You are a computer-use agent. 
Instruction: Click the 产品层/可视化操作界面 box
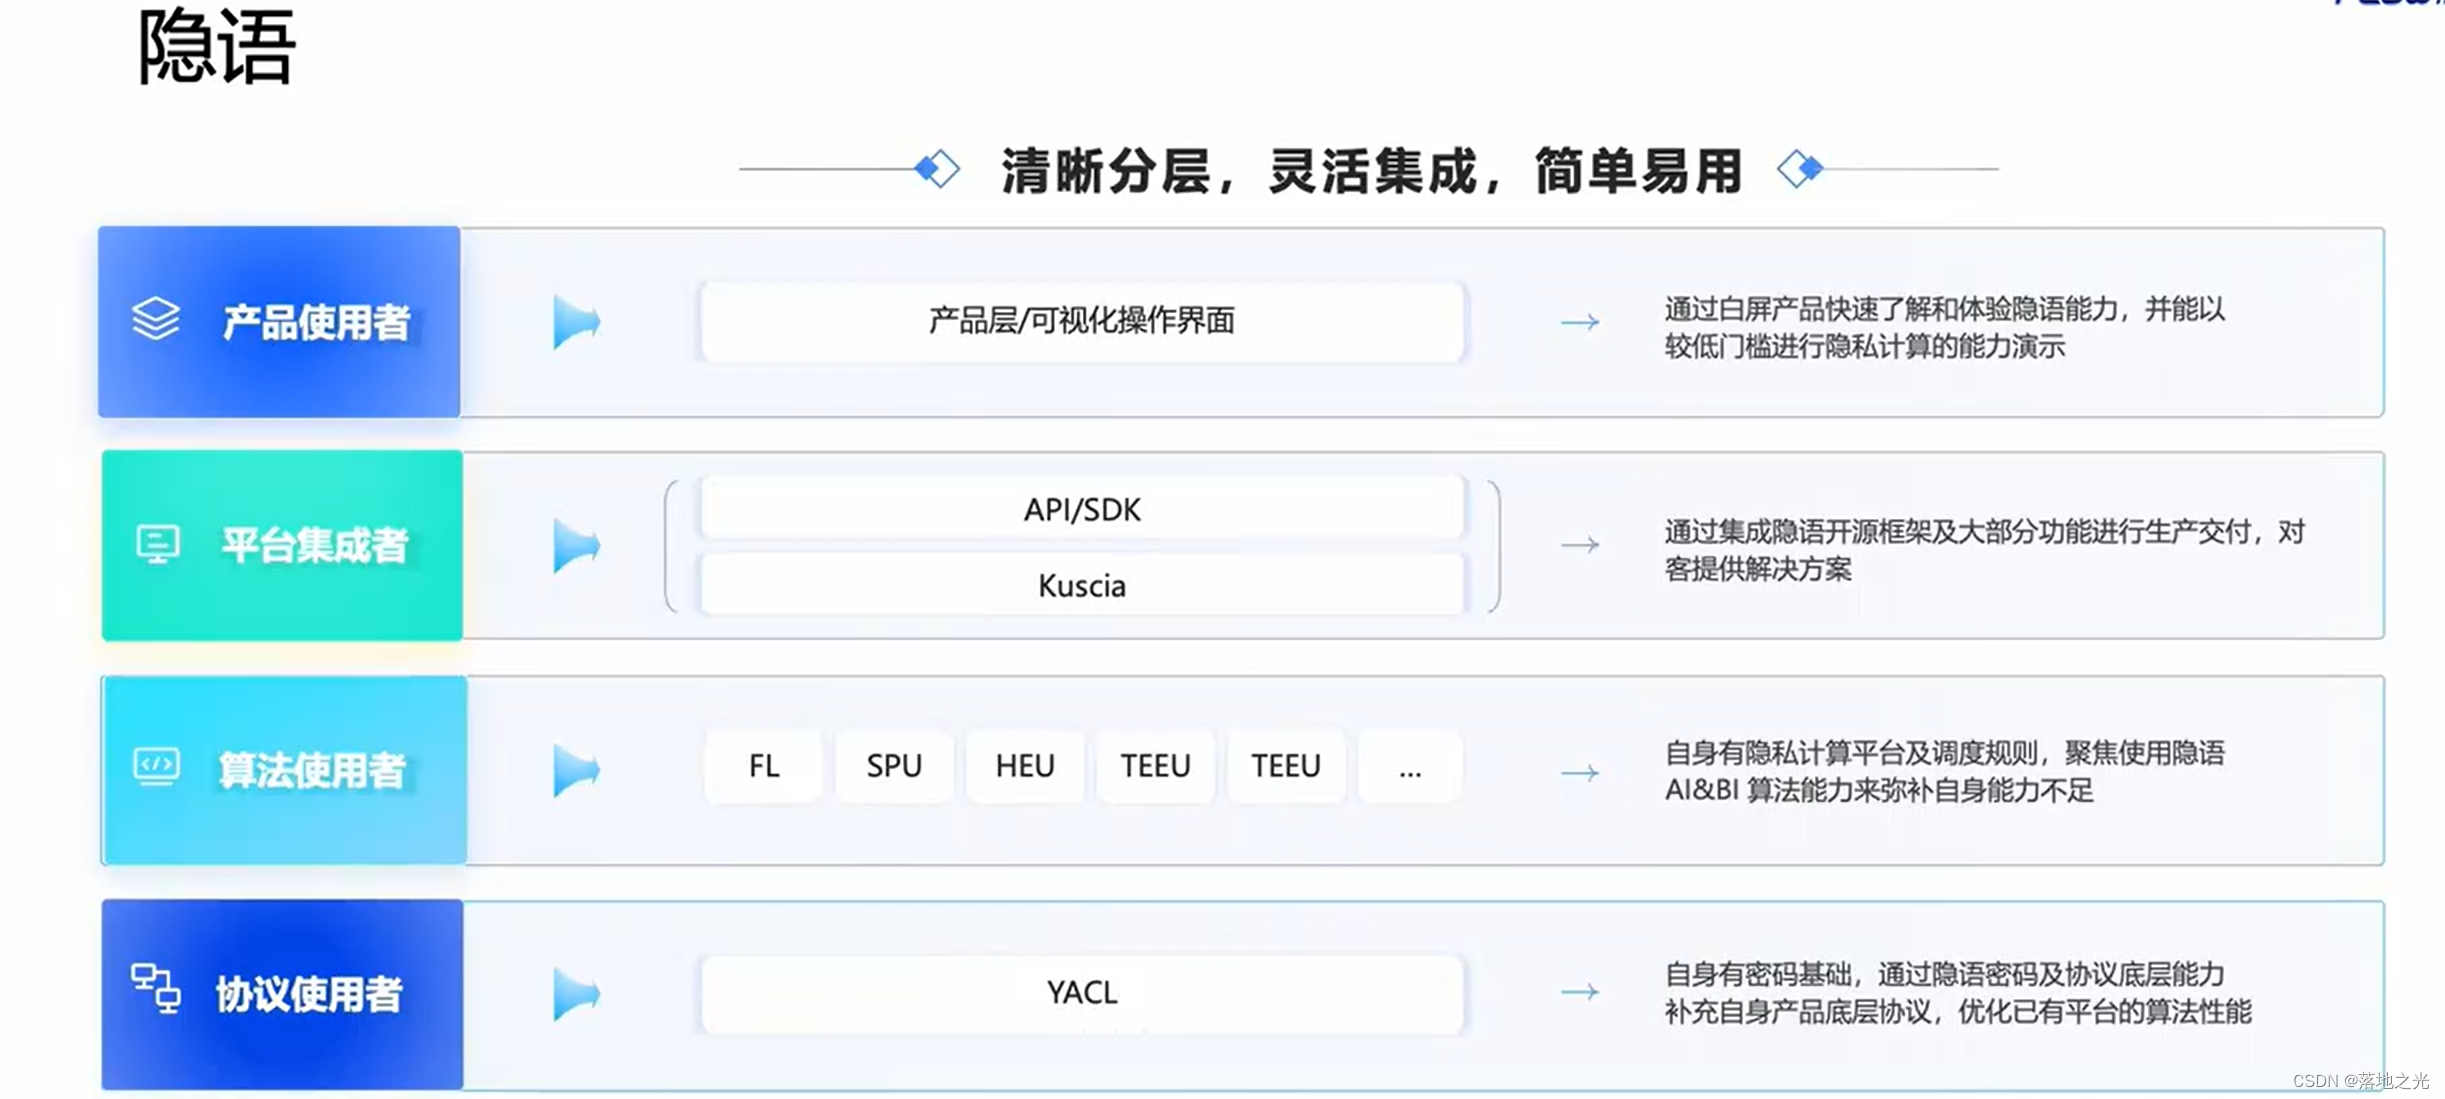coord(1082,321)
